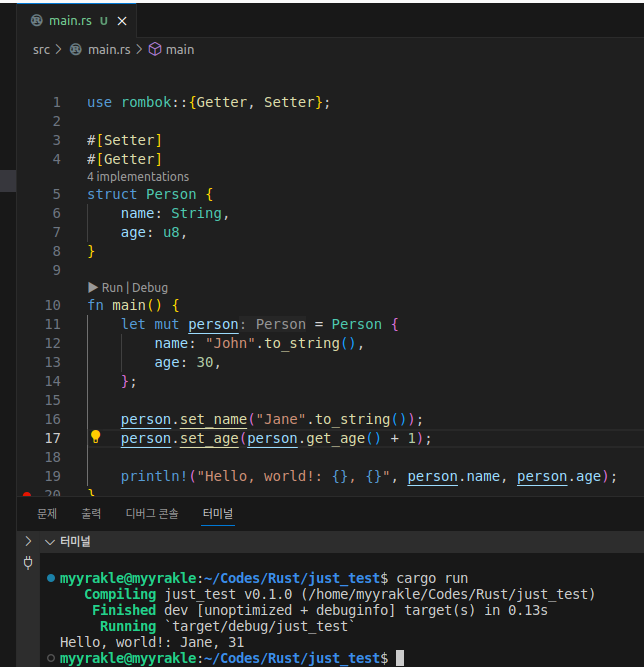The image size is (644, 667).
Task: Open the 디버그 콘솔 panel tab
Action: 151,513
